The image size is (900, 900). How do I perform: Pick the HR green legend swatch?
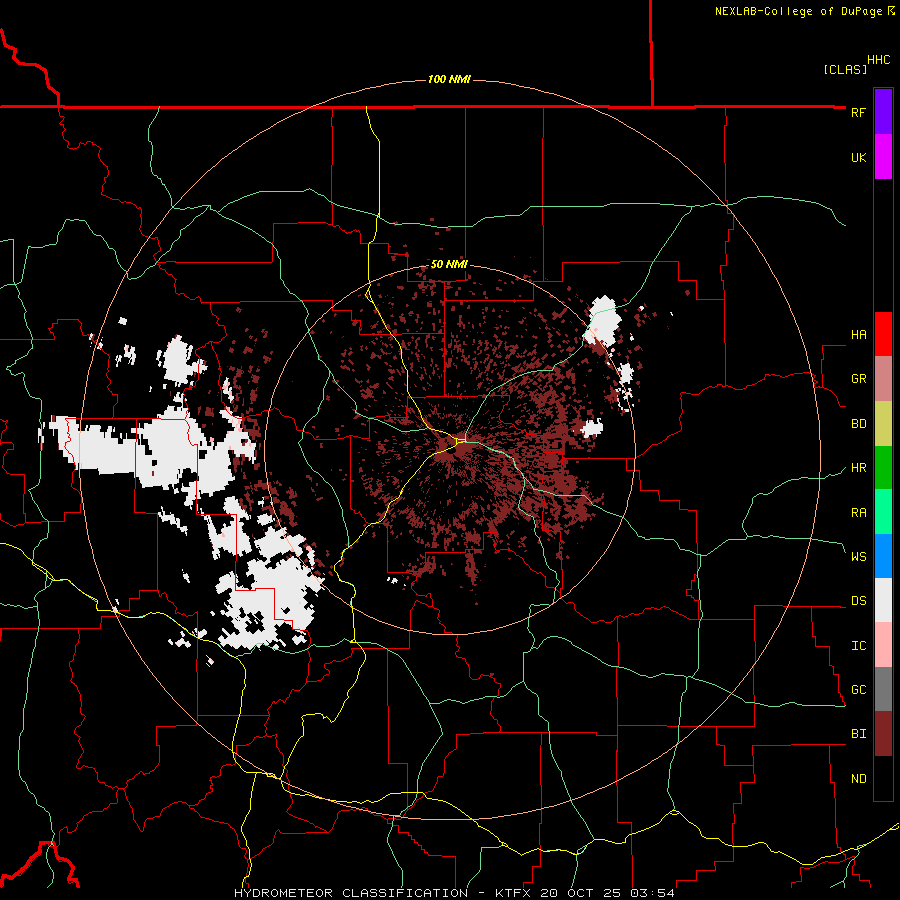click(x=883, y=467)
